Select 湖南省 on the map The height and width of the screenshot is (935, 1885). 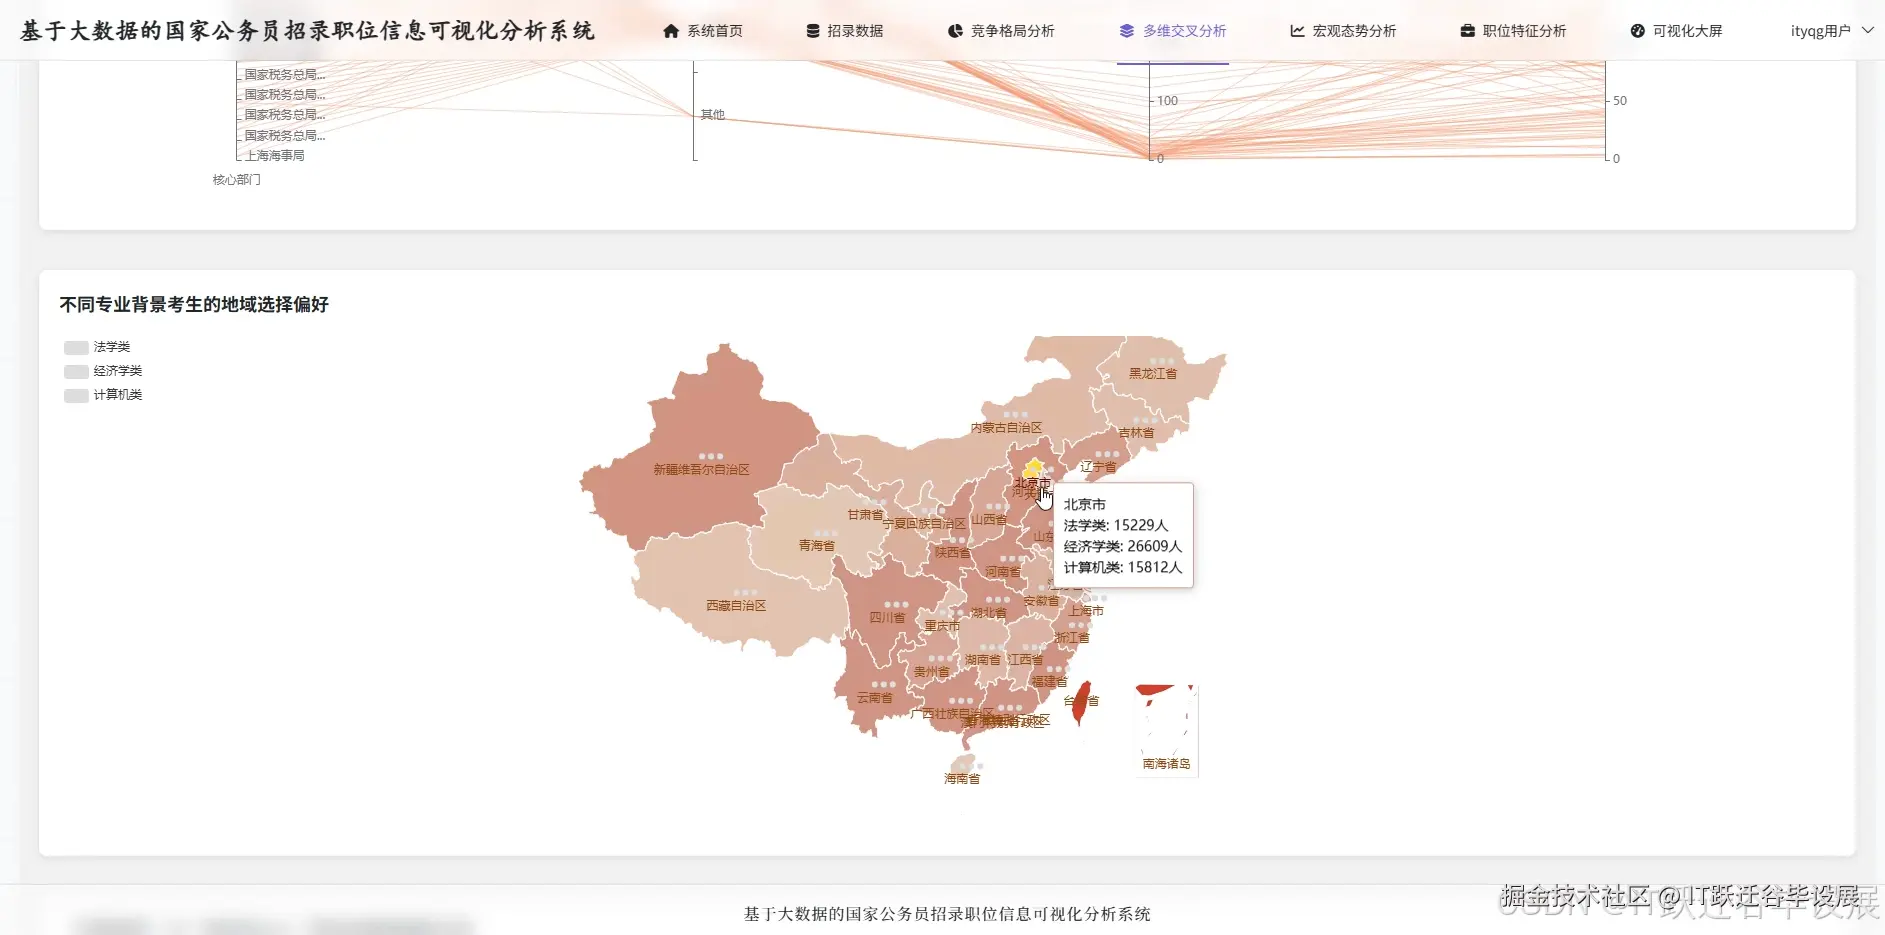click(983, 660)
